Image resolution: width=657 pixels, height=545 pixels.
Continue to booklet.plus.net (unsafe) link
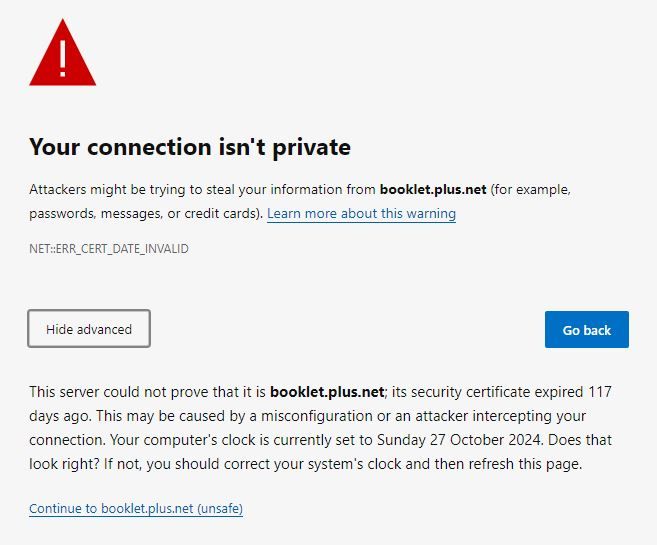(x=136, y=509)
